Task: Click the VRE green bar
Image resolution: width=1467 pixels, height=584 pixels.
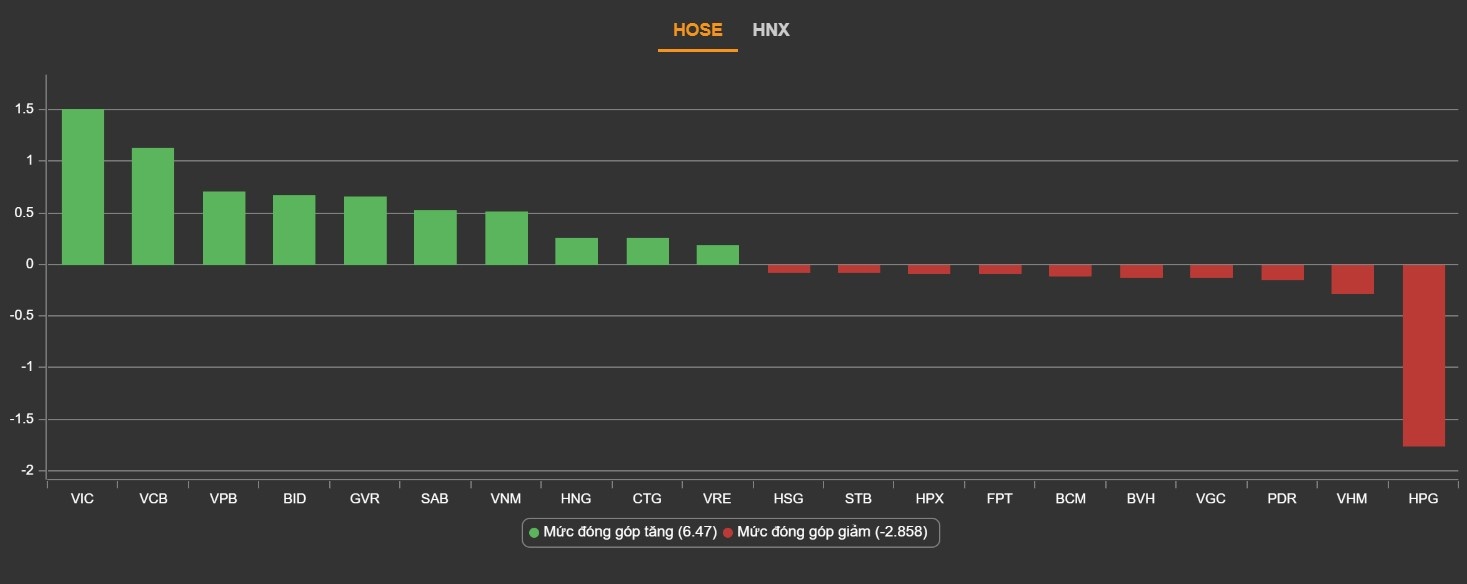Action: point(717,255)
